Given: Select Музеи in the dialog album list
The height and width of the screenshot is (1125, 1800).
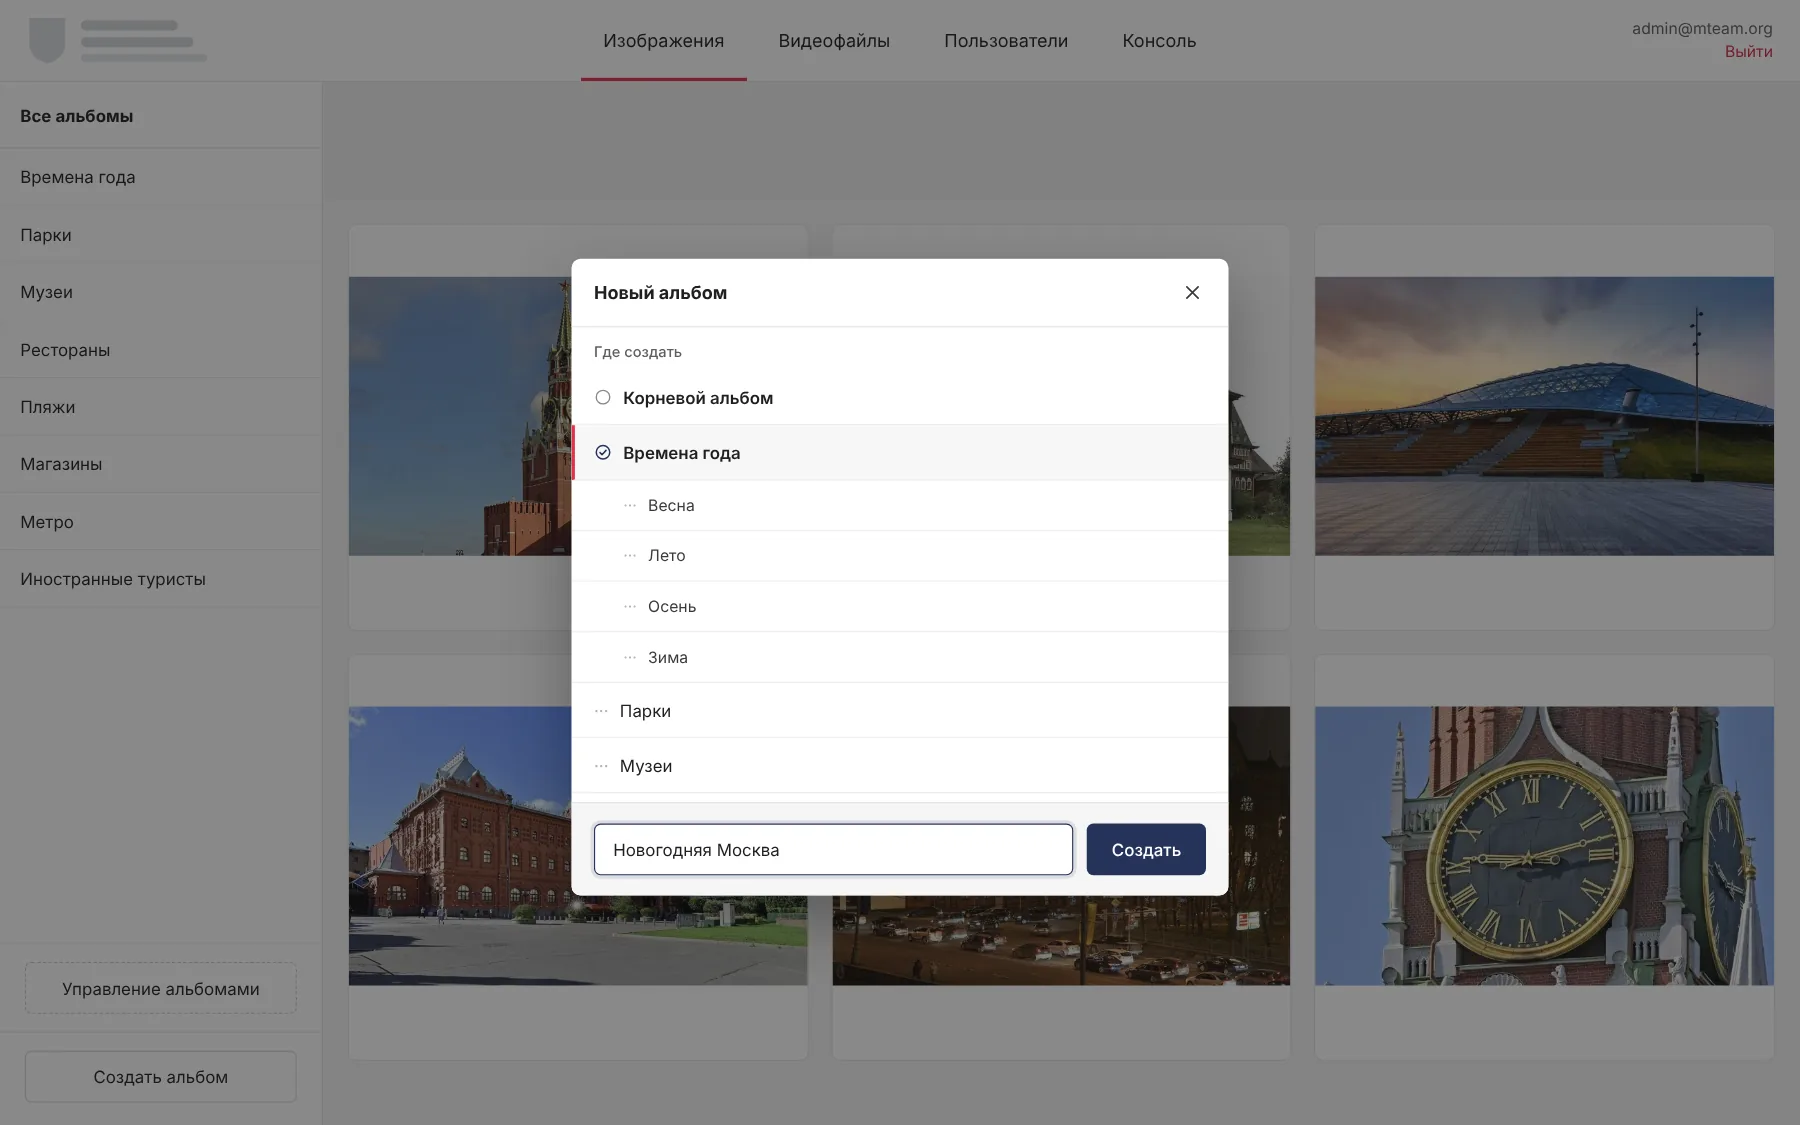Looking at the screenshot, I should point(900,766).
